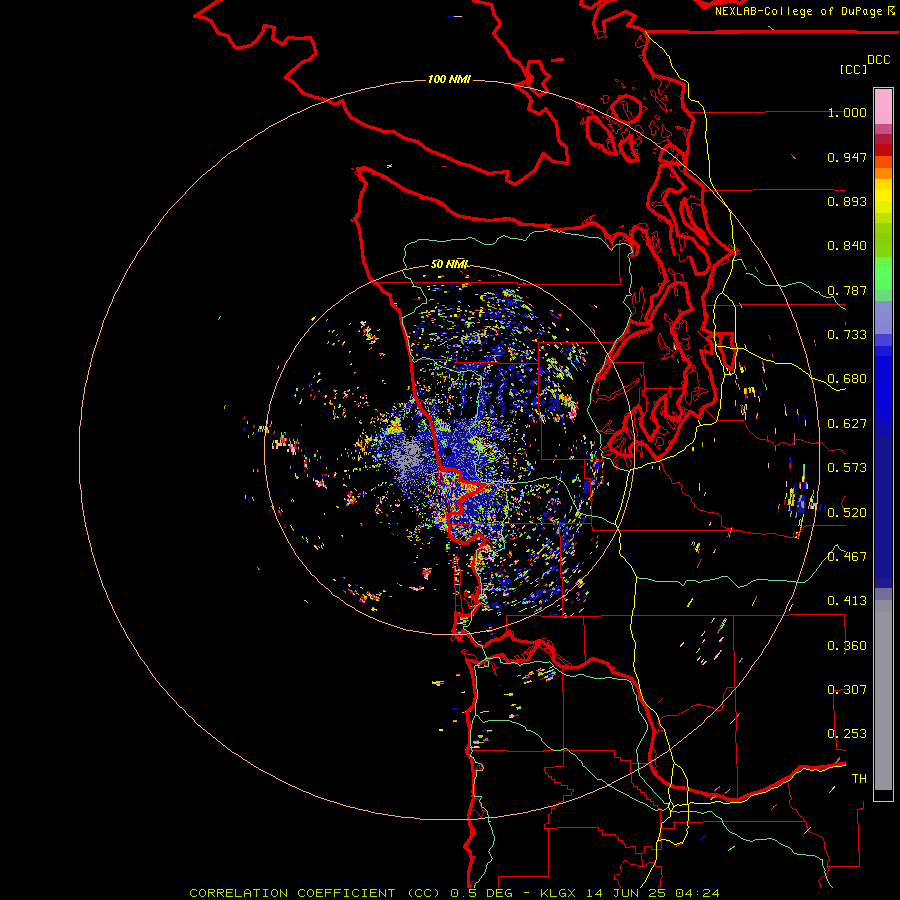
Task: Click the 0.893 legend value
Action: pos(847,201)
